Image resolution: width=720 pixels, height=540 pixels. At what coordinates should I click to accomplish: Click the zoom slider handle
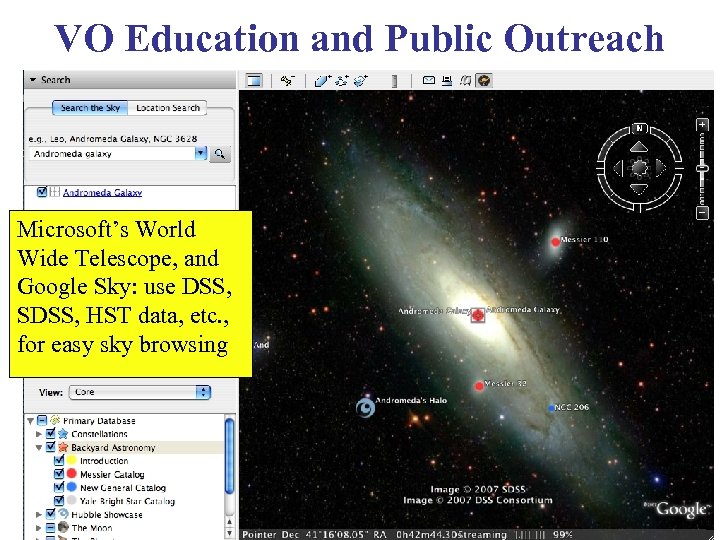[702, 168]
